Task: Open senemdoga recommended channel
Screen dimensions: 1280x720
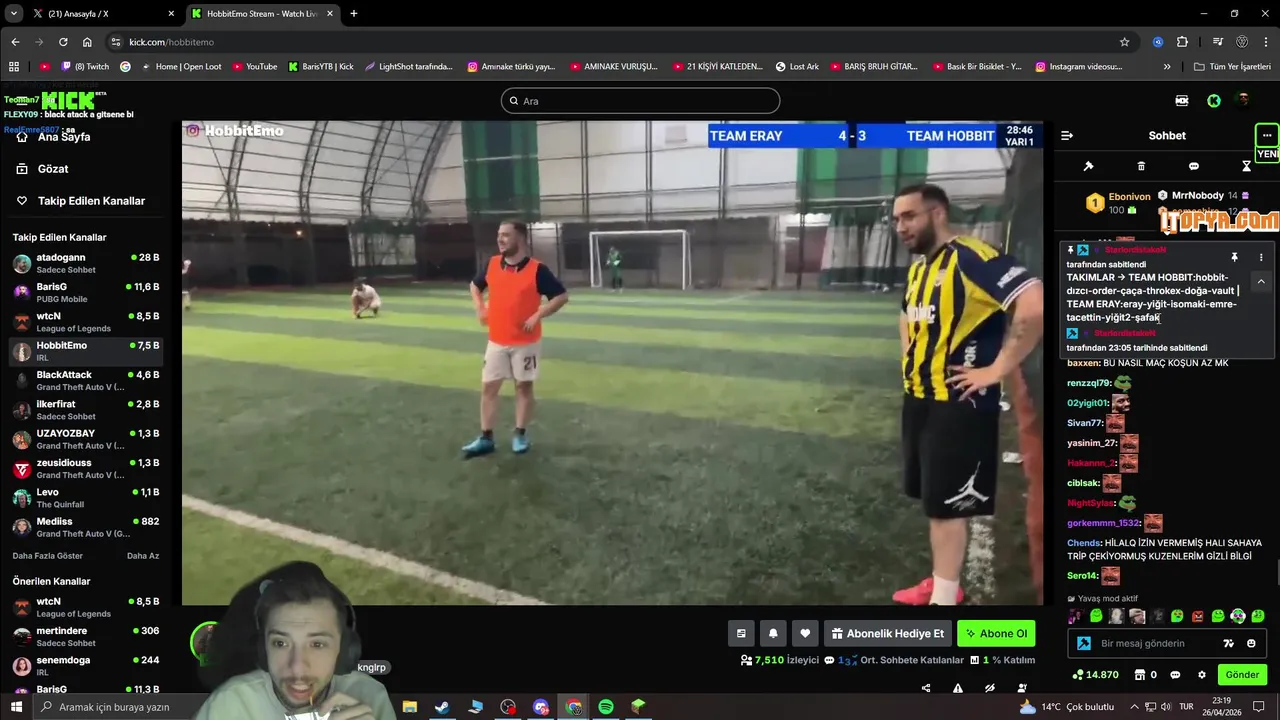Action: tap(85, 666)
